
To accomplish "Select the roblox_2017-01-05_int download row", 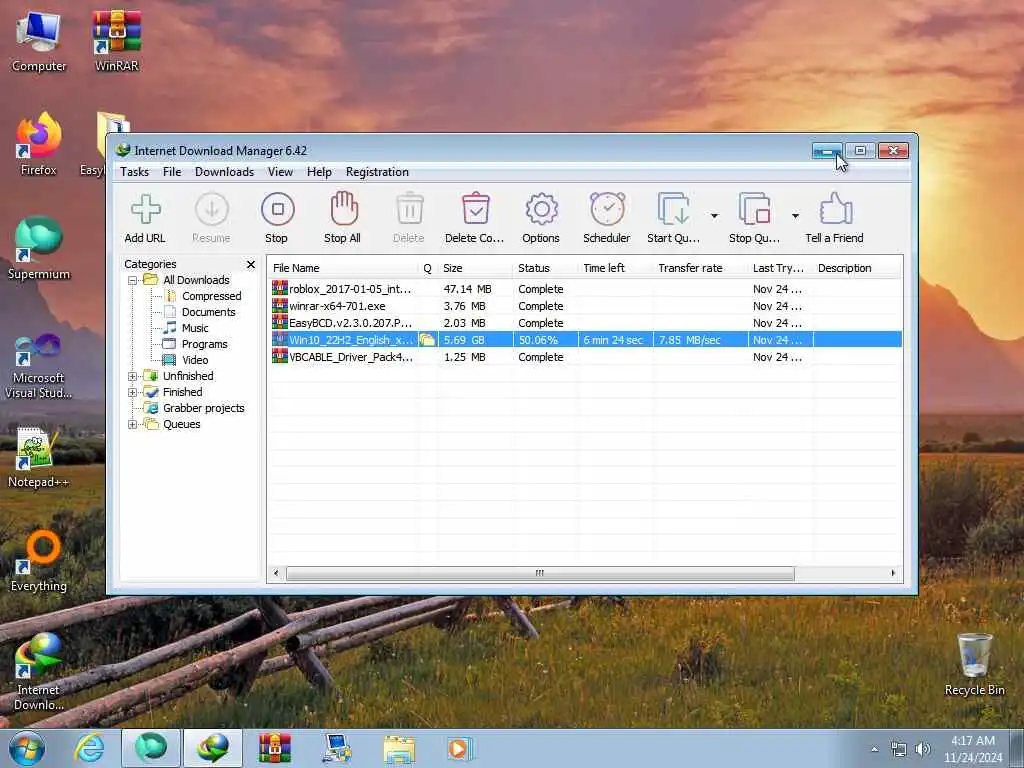I will pos(585,289).
